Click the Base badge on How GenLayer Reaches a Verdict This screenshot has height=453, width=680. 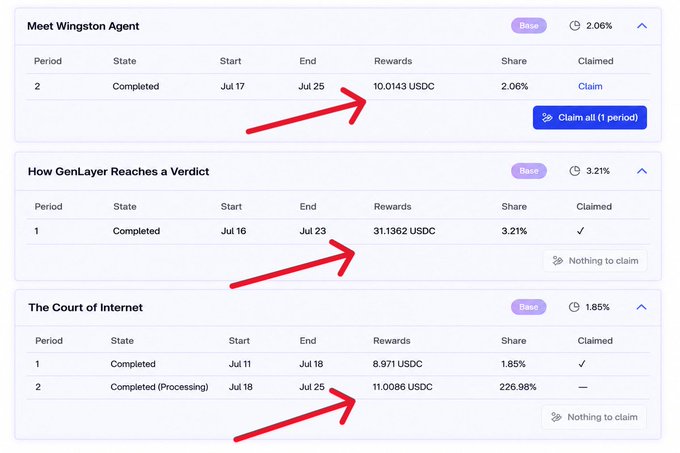coord(529,171)
